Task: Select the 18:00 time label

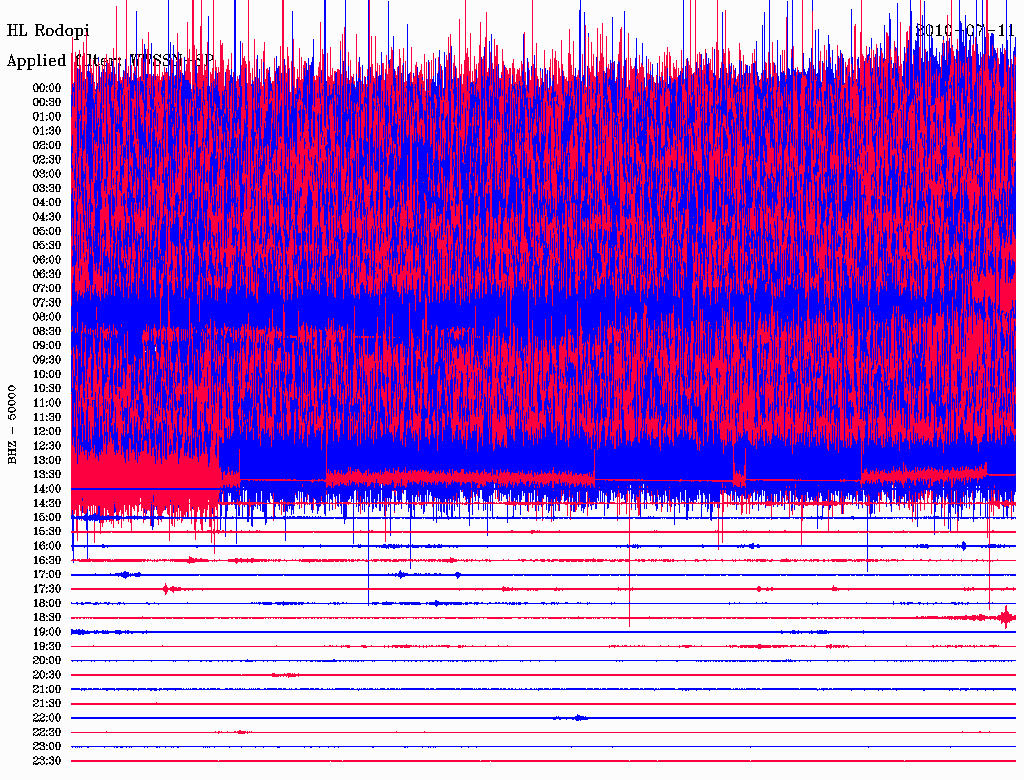Action: tap(47, 604)
